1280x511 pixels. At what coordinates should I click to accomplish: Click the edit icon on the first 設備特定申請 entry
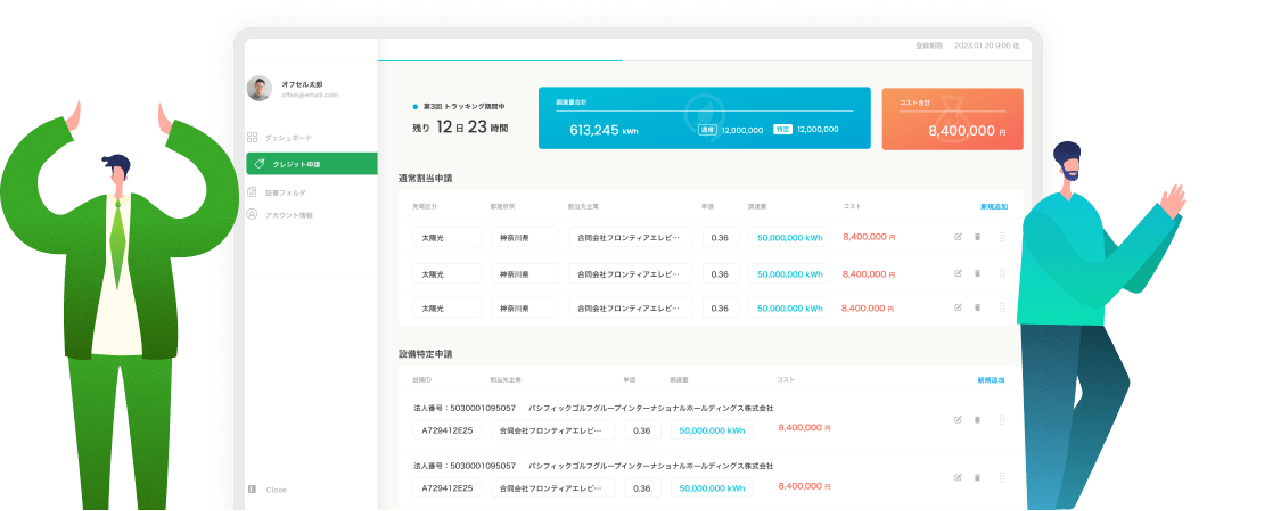coord(958,420)
